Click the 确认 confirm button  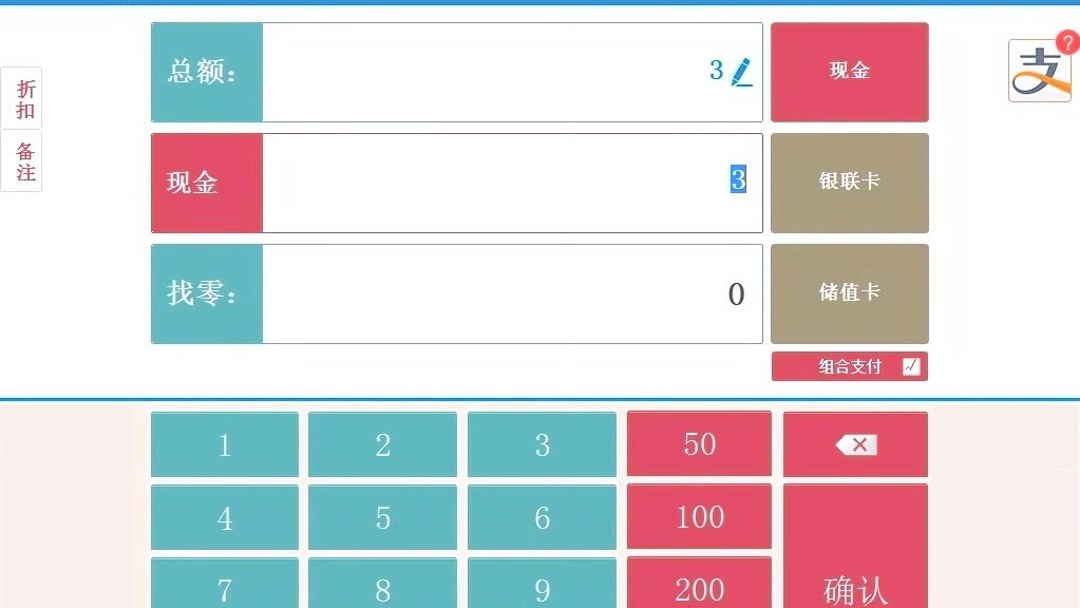tap(855, 547)
